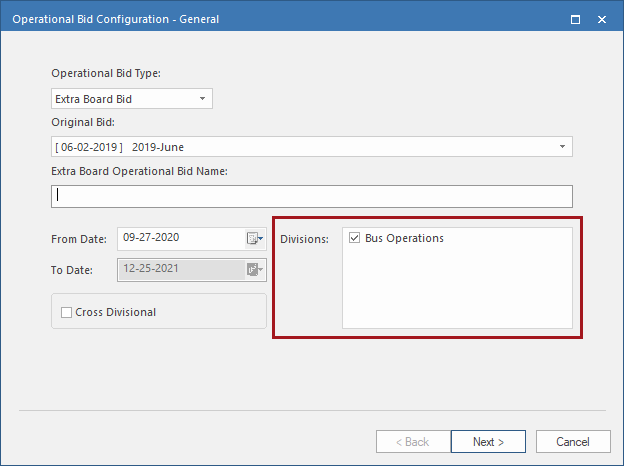
Task: Click the To Date: label
Action: 72,270
